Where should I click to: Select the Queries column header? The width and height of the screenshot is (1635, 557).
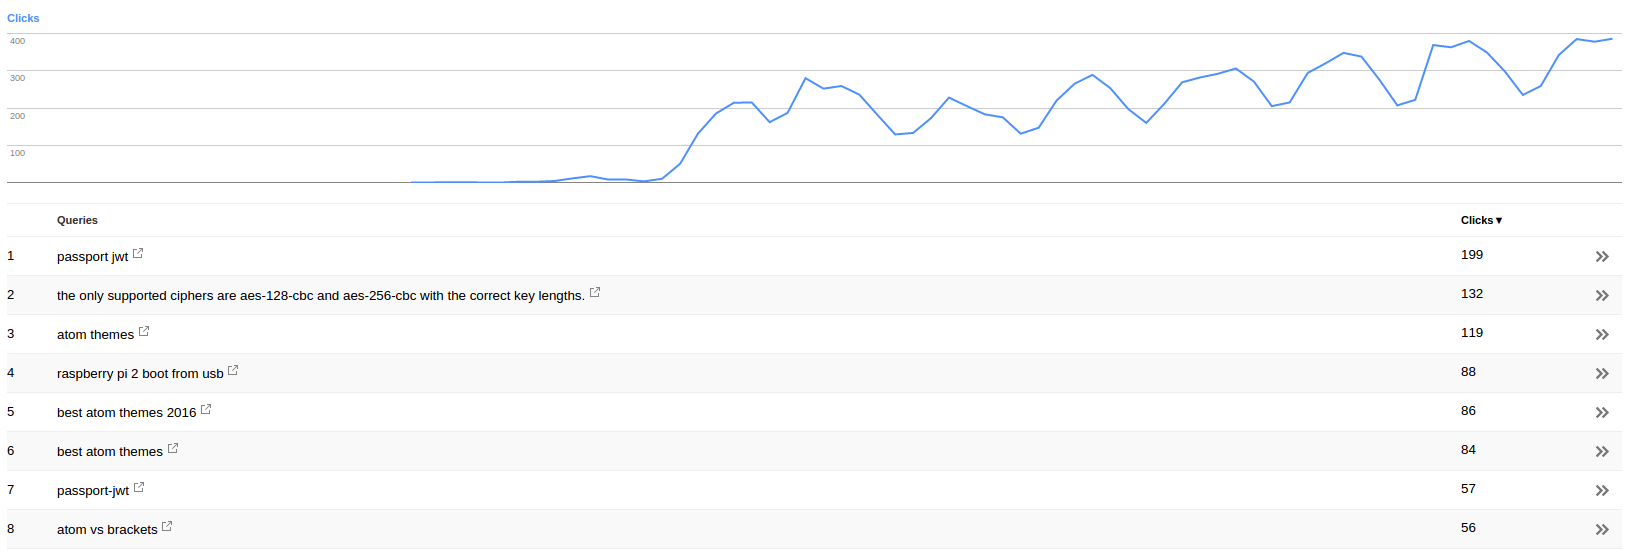point(77,220)
